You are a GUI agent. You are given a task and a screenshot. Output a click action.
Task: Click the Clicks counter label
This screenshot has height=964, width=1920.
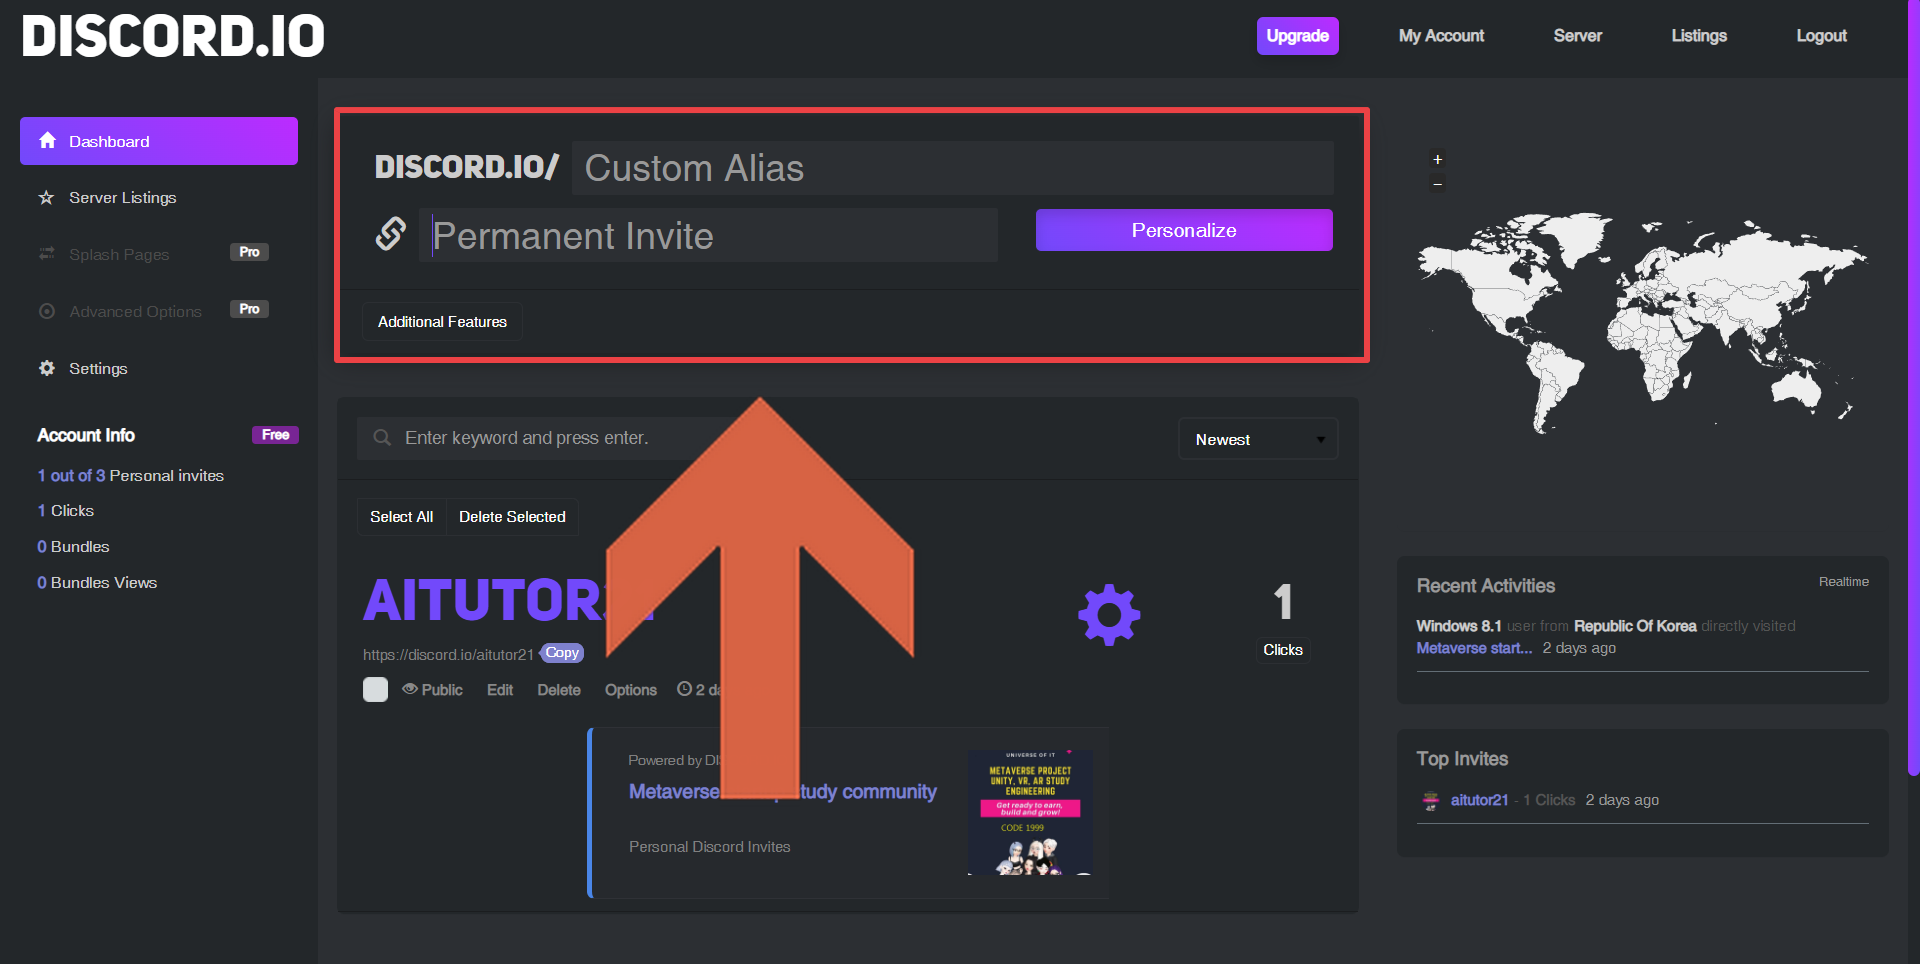pos(1283,650)
